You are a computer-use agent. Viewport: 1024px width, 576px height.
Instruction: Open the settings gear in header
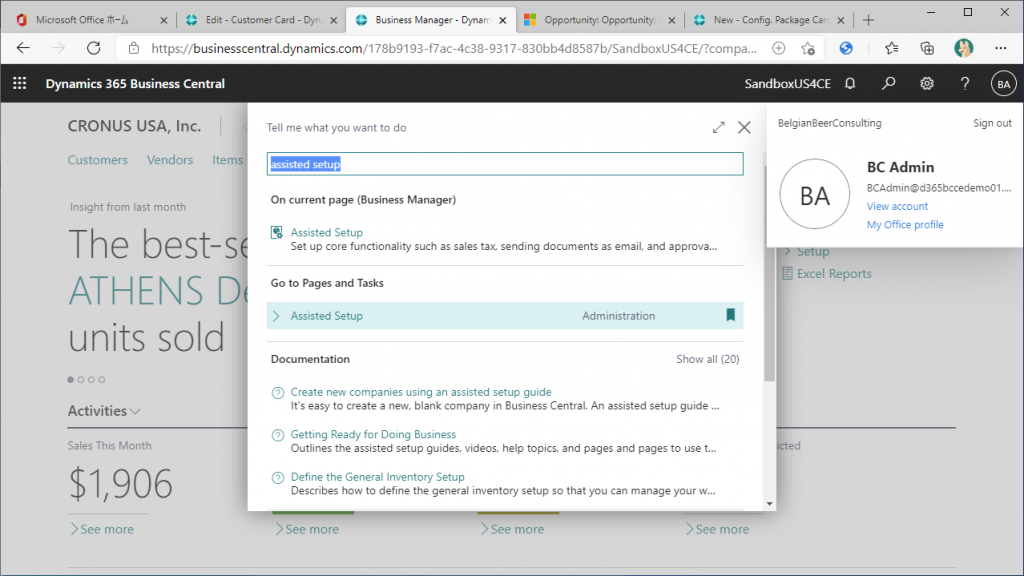click(927, 84)
